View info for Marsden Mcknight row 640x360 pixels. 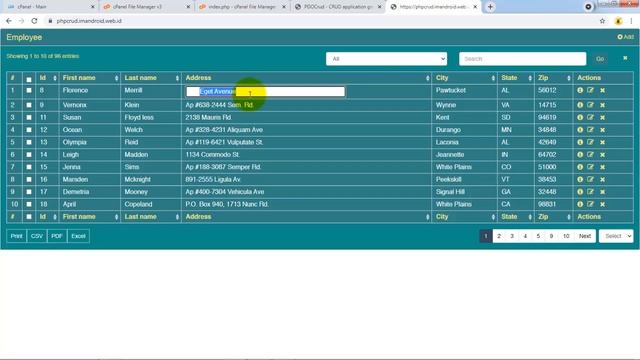point(580,179)
